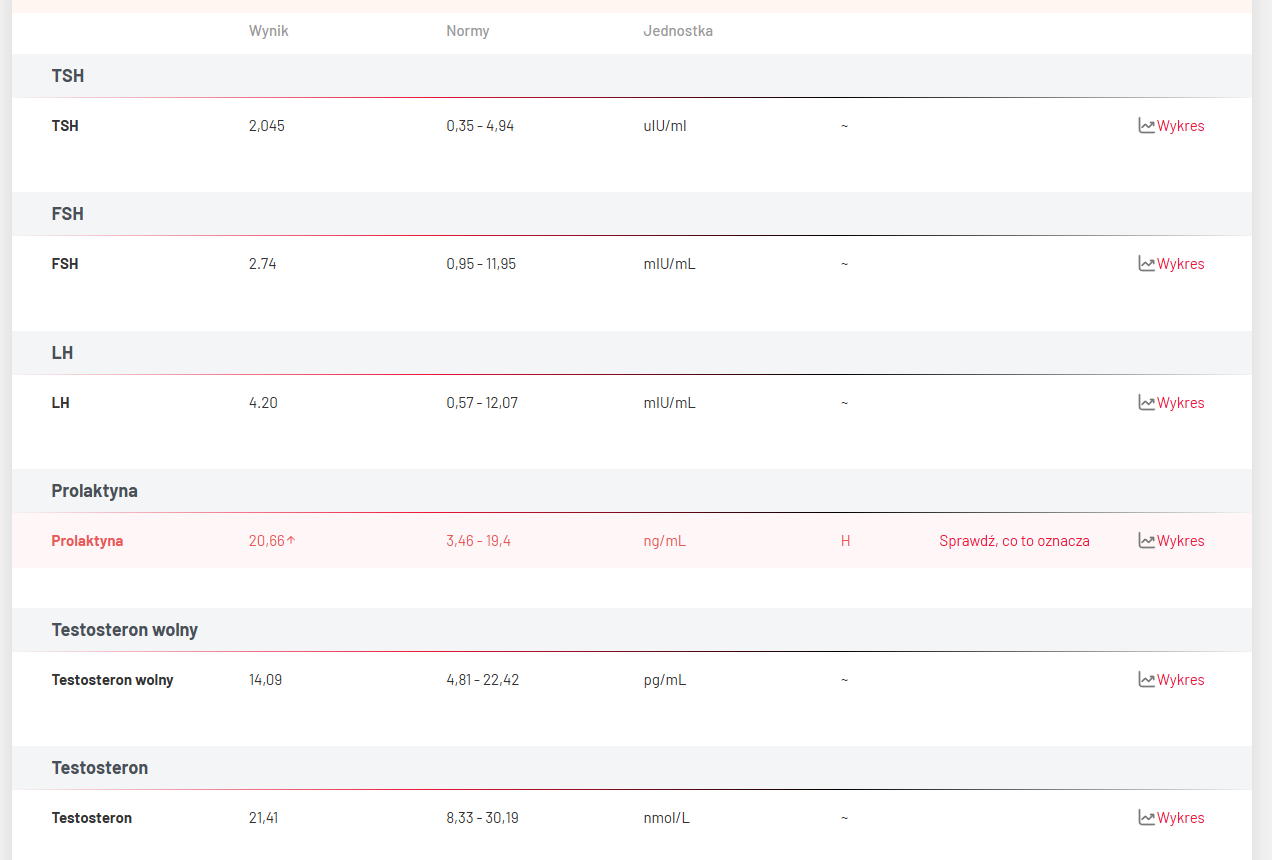Click the up arrow next to 20,66
The height and width of the screenshot is (860, 1272).
point(291,541)
